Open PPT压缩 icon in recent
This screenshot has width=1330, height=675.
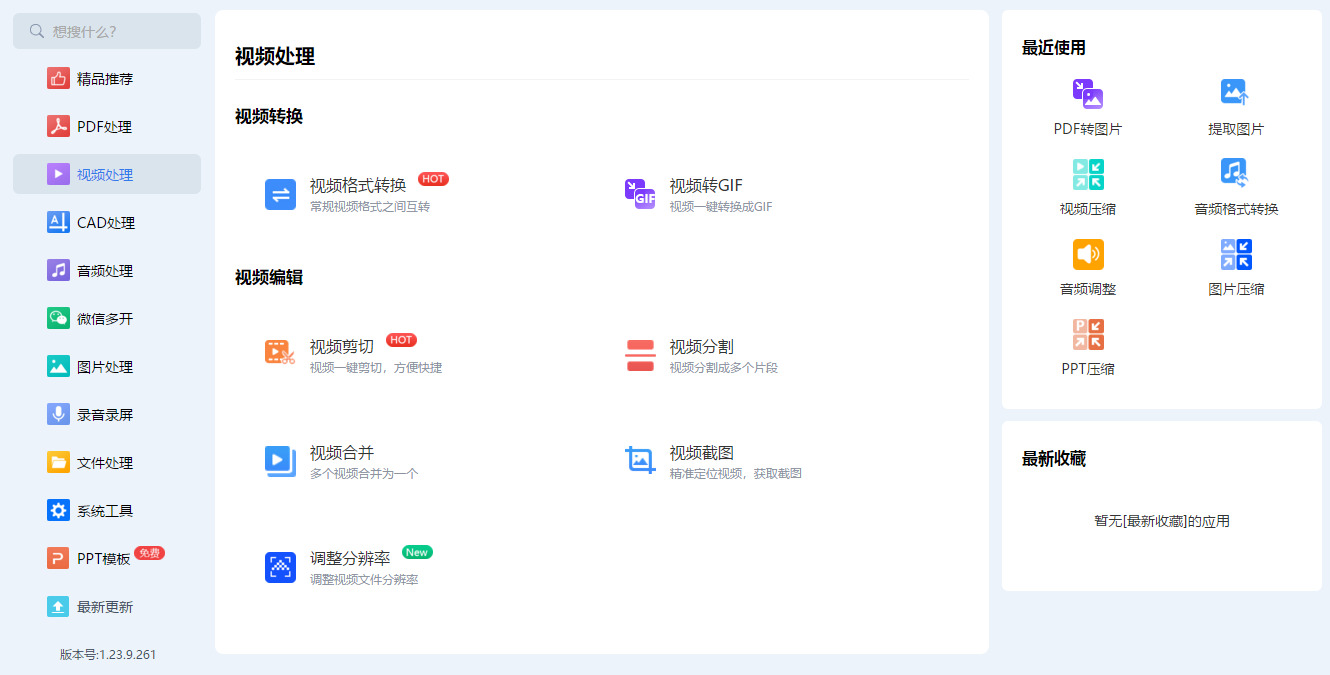(1088, 335)
